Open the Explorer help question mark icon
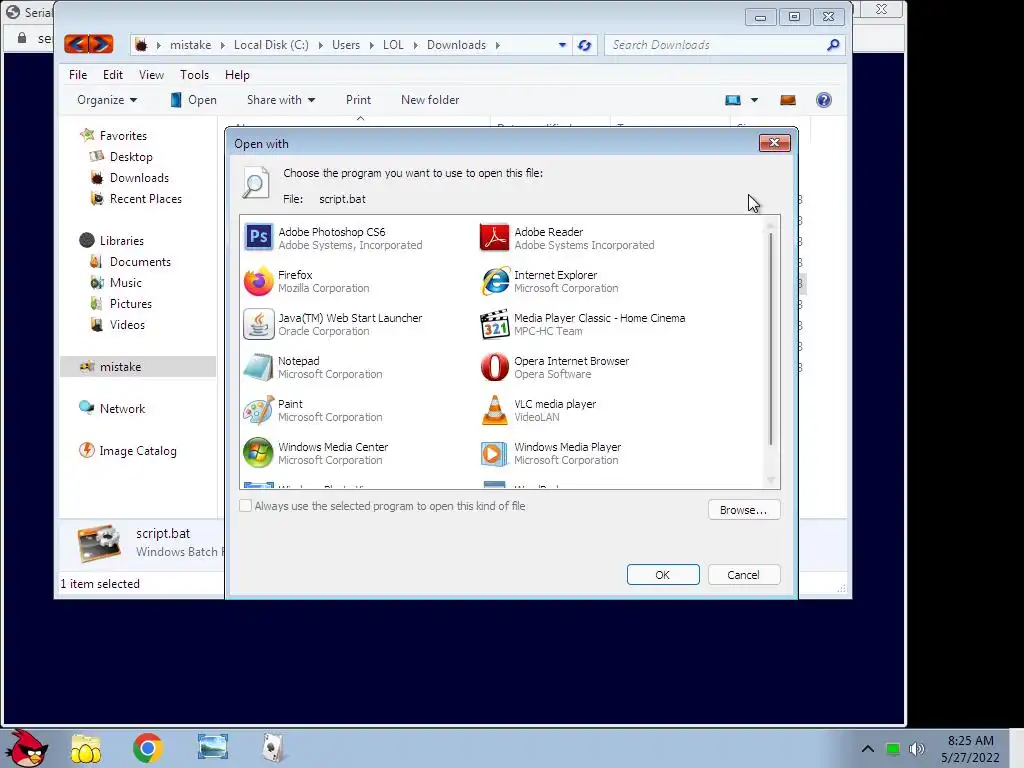 (824, 100)
